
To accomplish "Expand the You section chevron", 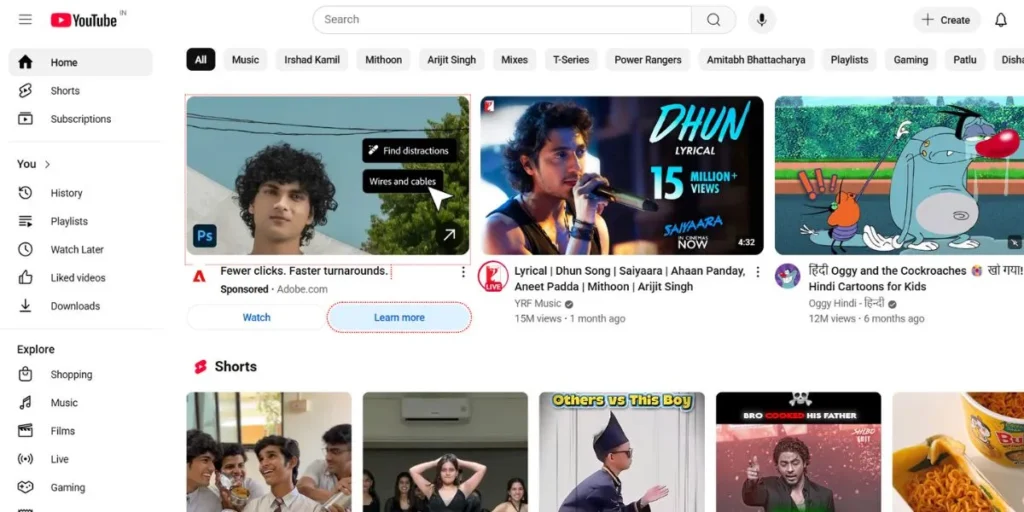I will tap(47, 164).
